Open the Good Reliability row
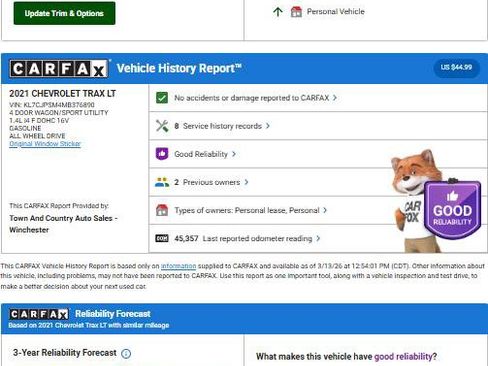 tap(318, 154)
